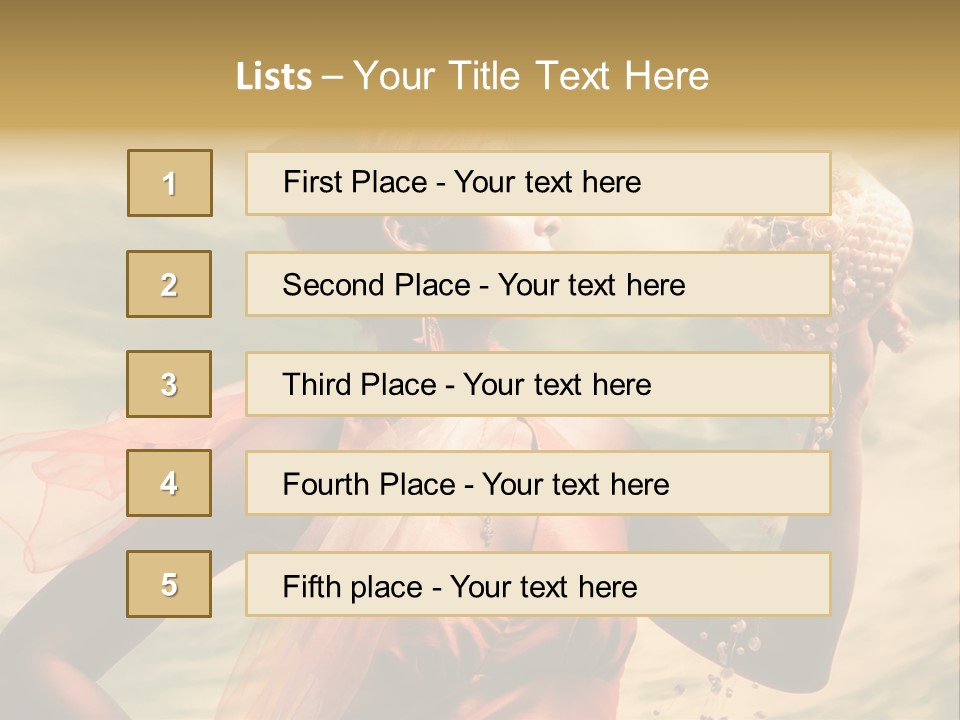Click the "Third Place" text bar
The width and height of the screenshot is (960, 720).
538,384
